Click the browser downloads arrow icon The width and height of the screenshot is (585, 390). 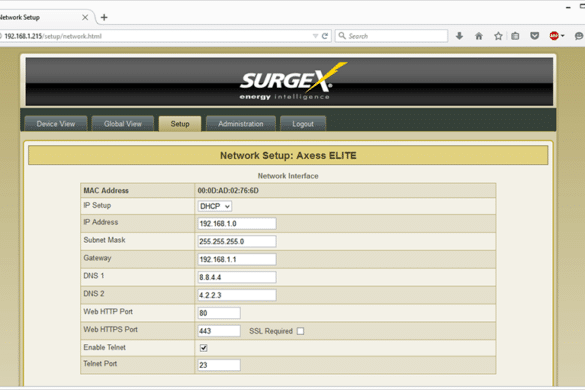(x=459, y=36)
